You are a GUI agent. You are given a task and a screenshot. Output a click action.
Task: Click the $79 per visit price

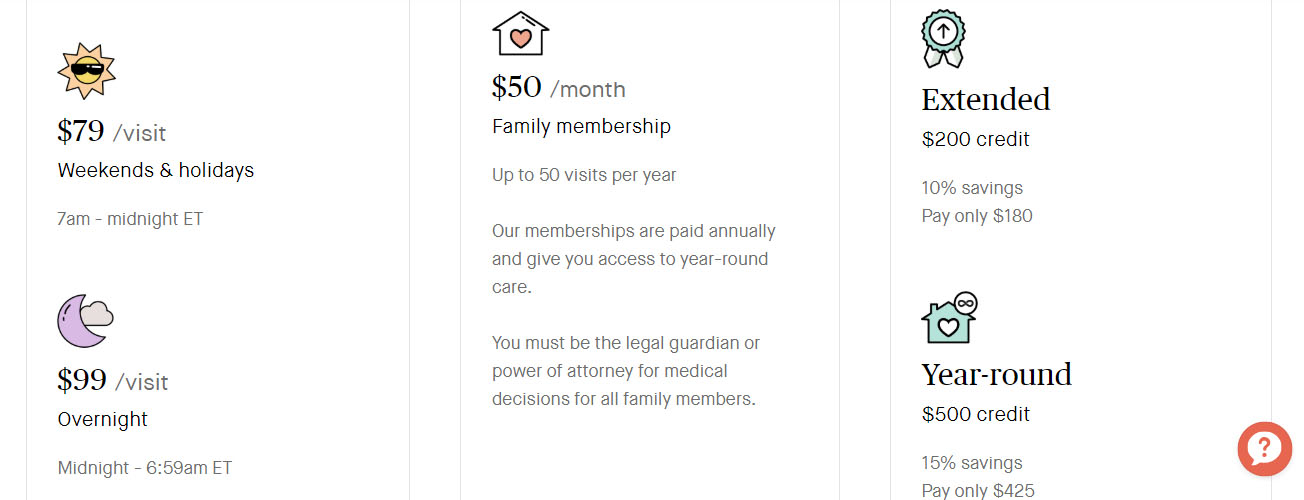pyautogui.click(x=111, y=131)
